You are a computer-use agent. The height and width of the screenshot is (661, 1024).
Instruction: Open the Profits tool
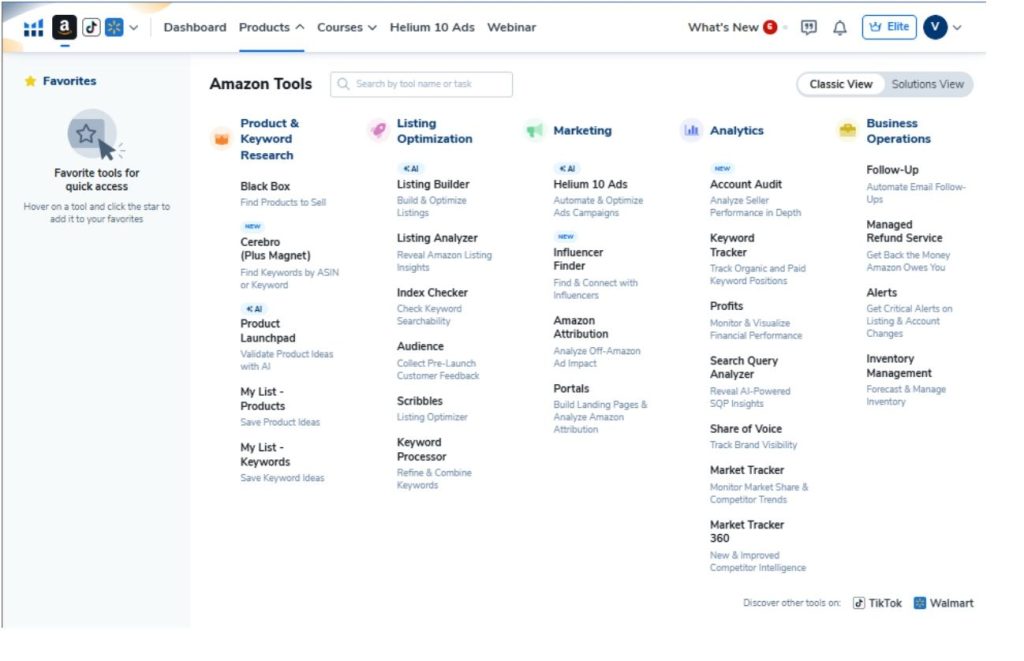point(726,306)
